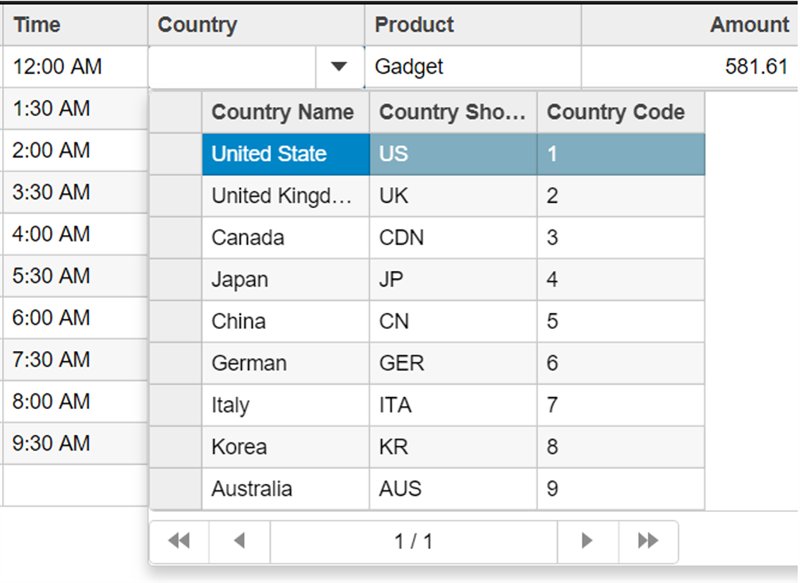Open the Country dropdown arrow
The height and width of the screenshot is (583, 800).
click(x=339, y=67)
